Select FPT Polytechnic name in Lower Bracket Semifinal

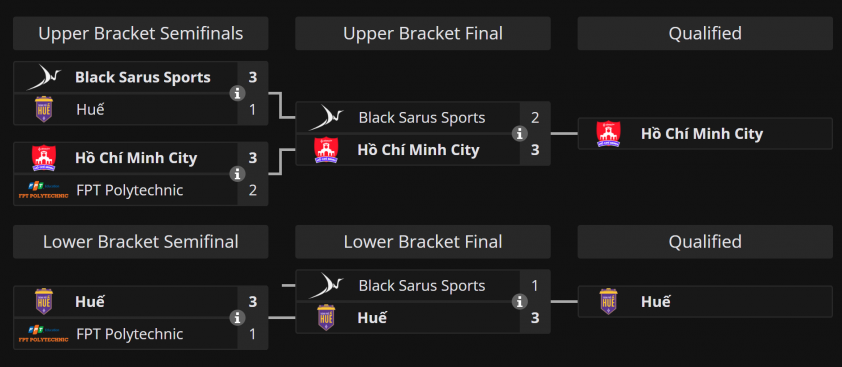point(129,334)
